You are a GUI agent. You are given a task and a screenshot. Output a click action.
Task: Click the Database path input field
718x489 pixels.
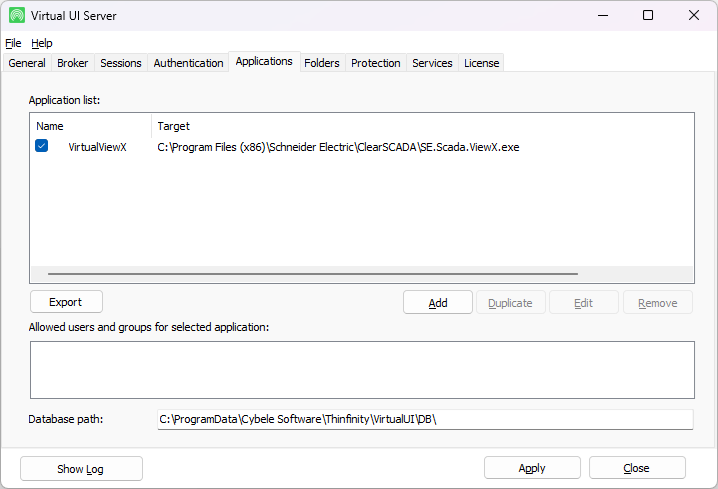[x=424, y=419]
